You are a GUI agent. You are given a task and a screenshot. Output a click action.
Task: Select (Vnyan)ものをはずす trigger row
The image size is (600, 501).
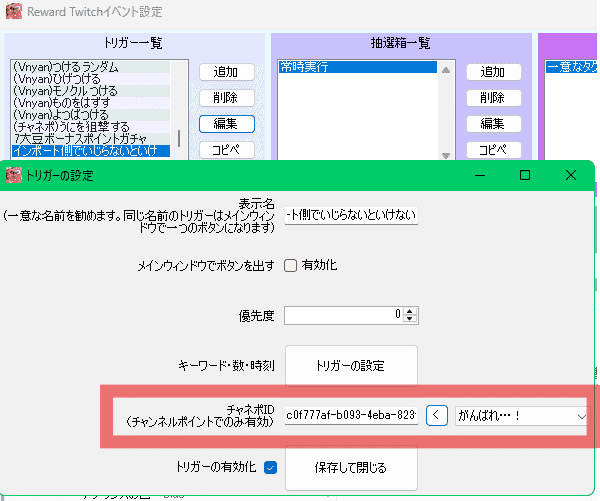pos(91,103)
